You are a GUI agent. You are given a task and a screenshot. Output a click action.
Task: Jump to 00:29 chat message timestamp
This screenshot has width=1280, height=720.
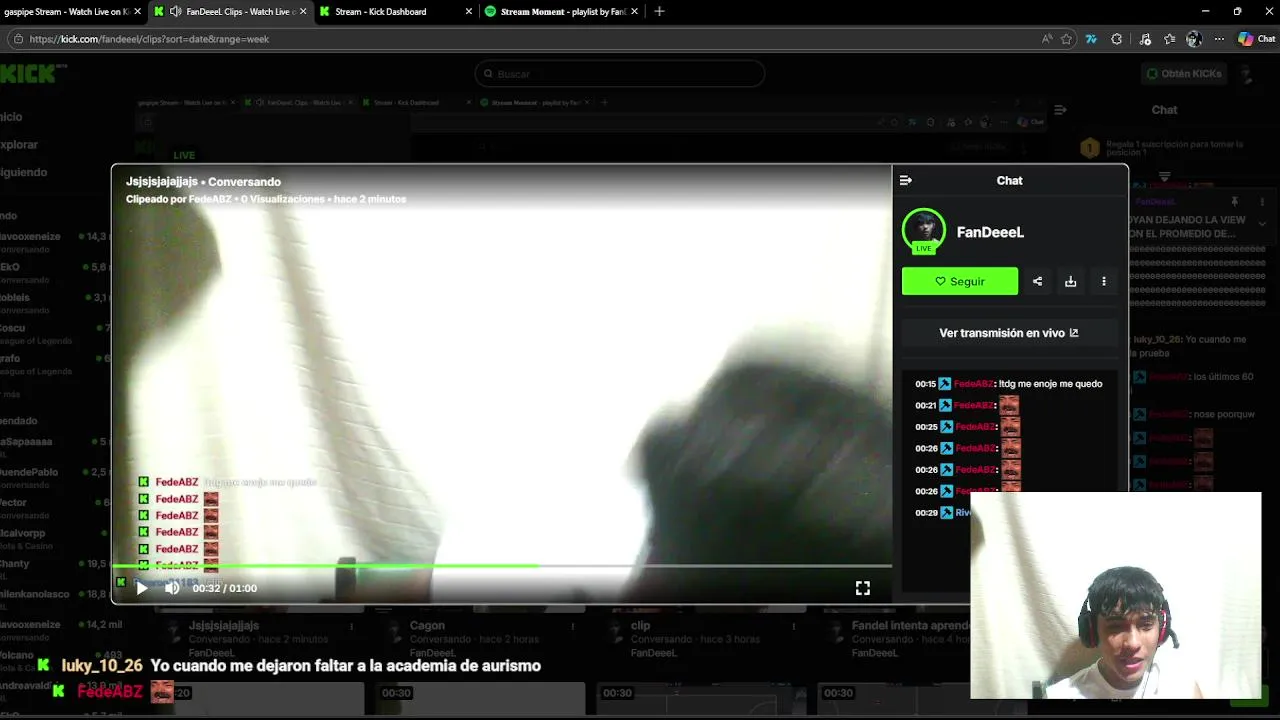(925, 513)
